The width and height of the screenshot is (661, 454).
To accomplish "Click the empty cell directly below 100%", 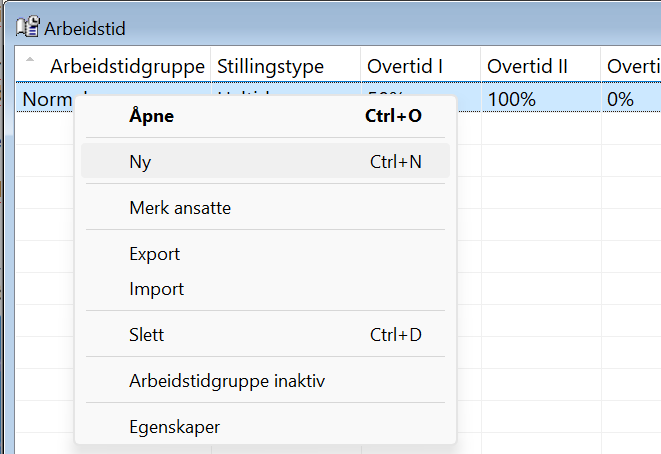I will click(x=540, y=130).
